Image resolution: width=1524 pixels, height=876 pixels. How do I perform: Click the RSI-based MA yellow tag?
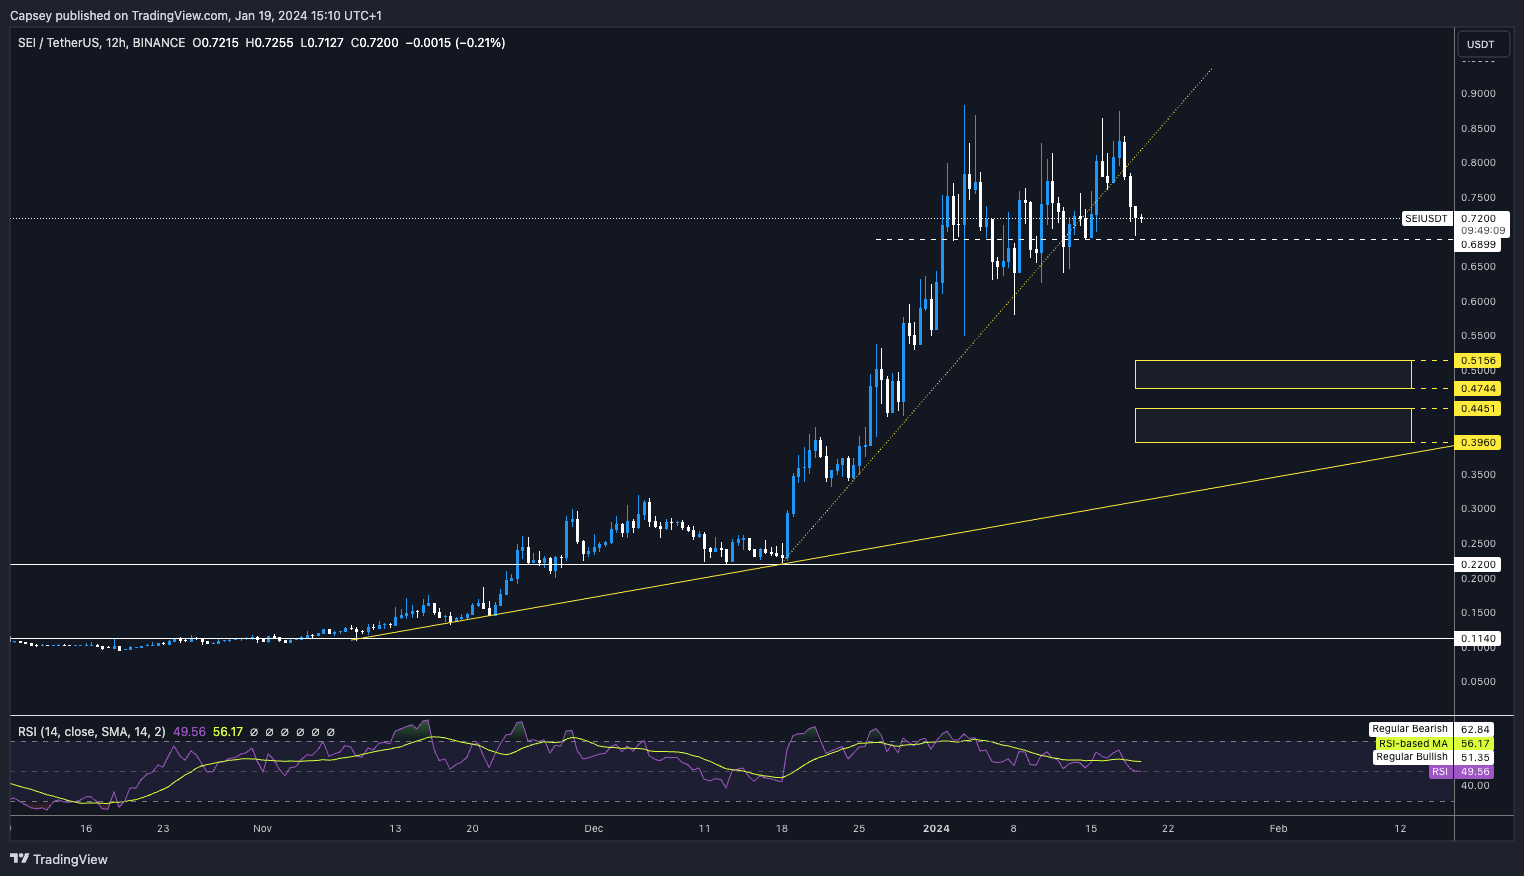[x=1412, y=743]
